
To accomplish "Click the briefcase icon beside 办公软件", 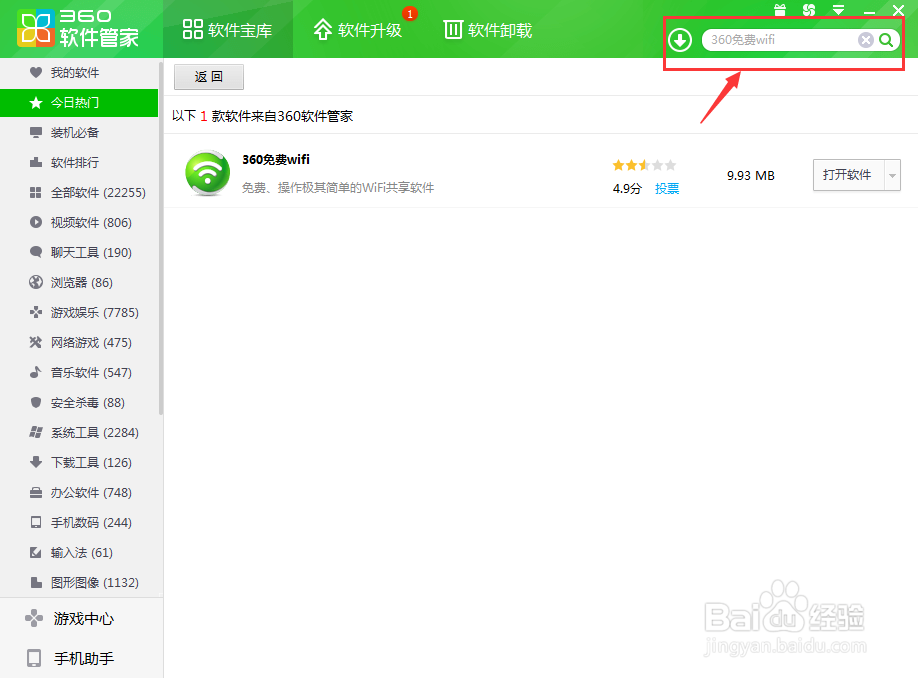I will (x=36, y=492).
